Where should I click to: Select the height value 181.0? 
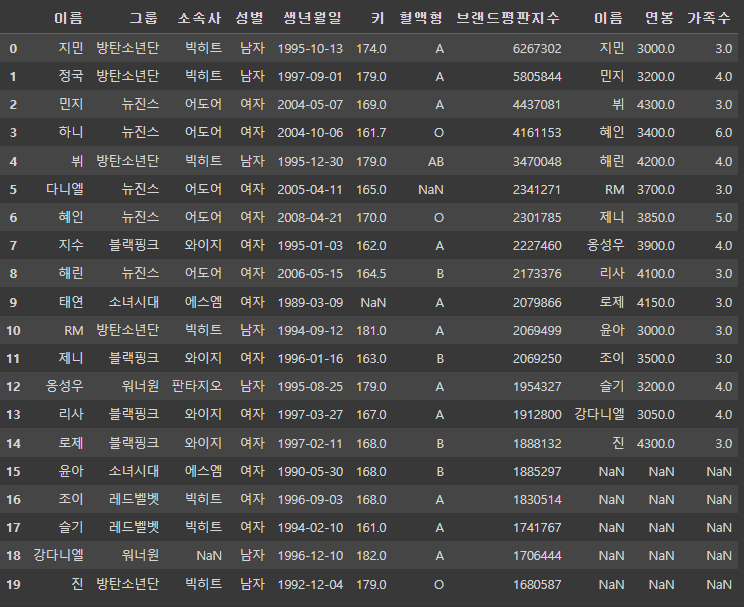pos(371,331)
